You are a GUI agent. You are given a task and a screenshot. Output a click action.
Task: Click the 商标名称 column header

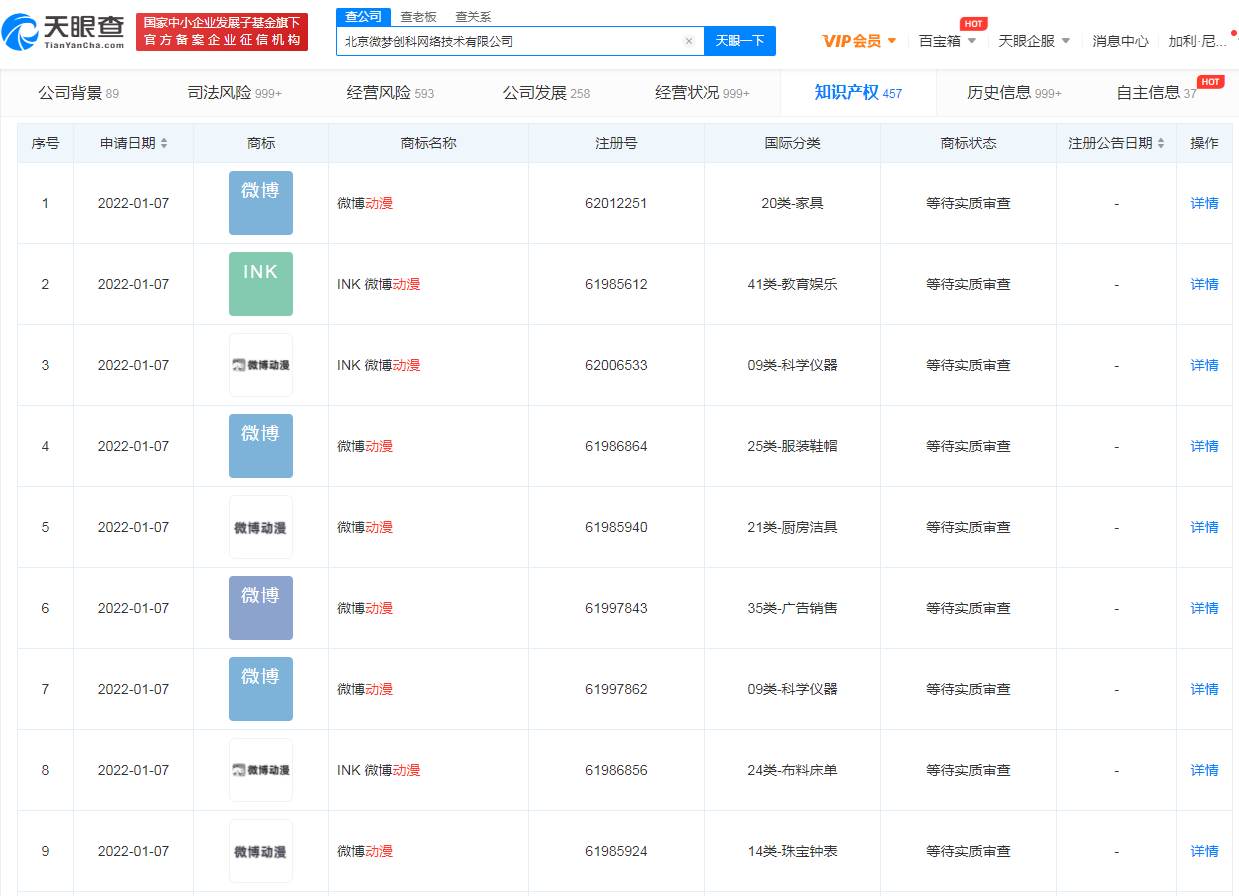click(x=428, y=143)
